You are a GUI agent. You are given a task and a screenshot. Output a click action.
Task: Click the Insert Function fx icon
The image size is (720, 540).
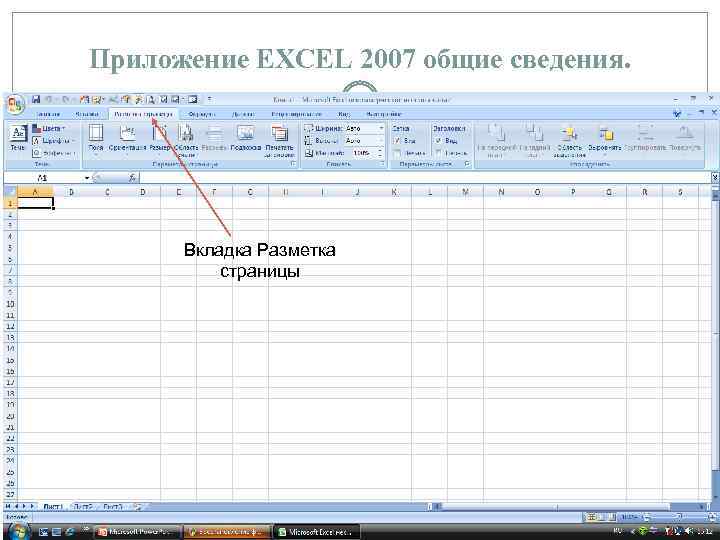(132, 178)
